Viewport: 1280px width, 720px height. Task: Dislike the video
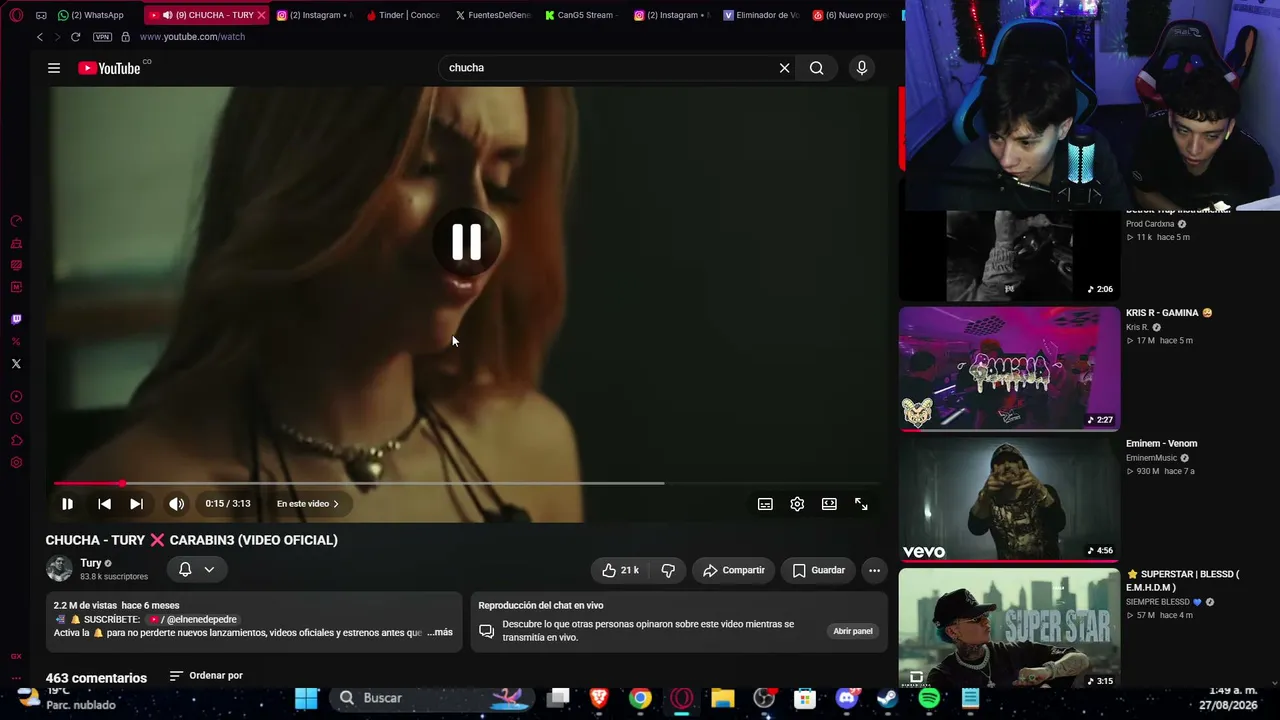coord(668,570)
